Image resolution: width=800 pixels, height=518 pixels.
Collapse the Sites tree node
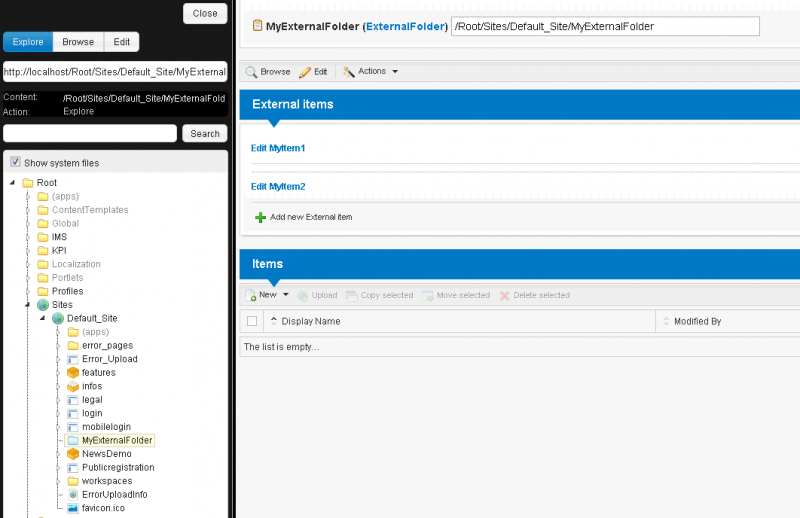(28, 305)
